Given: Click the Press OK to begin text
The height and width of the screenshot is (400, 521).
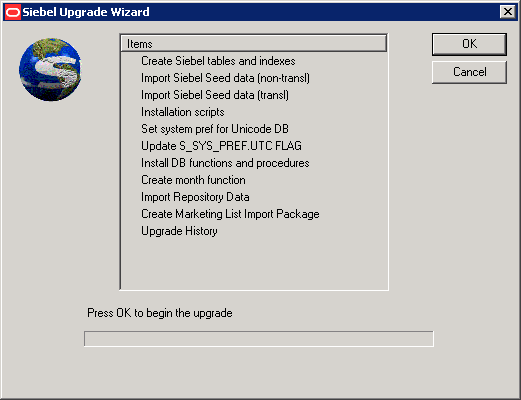Looking at the screenshot, I should (160, 313).
